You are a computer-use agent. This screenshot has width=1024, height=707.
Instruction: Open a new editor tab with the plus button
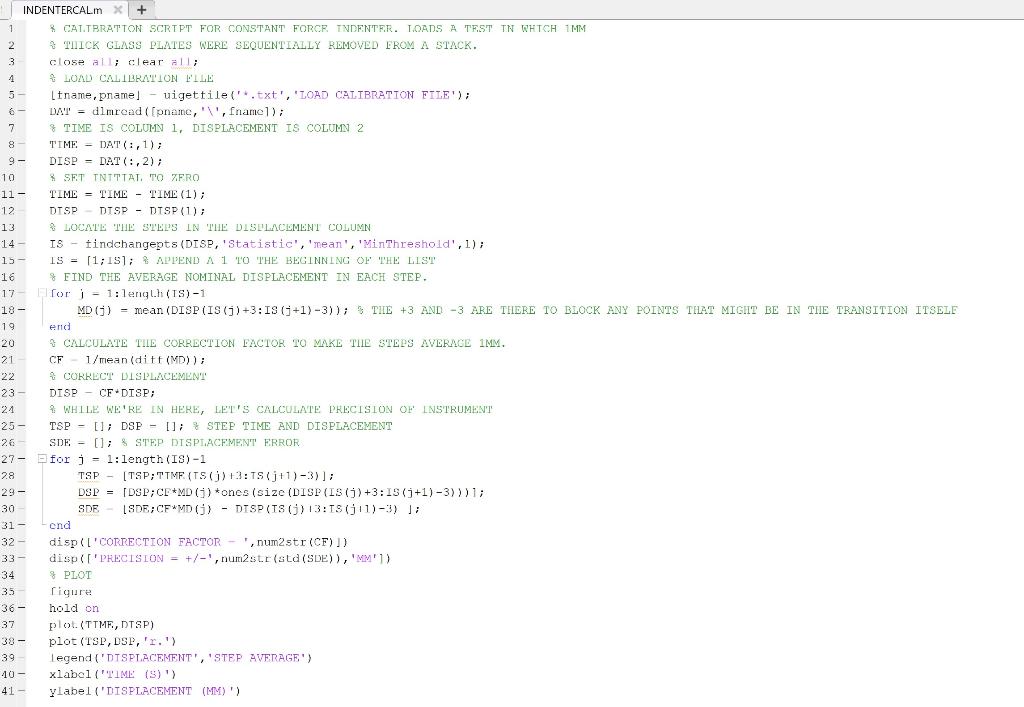coord(141,9)
